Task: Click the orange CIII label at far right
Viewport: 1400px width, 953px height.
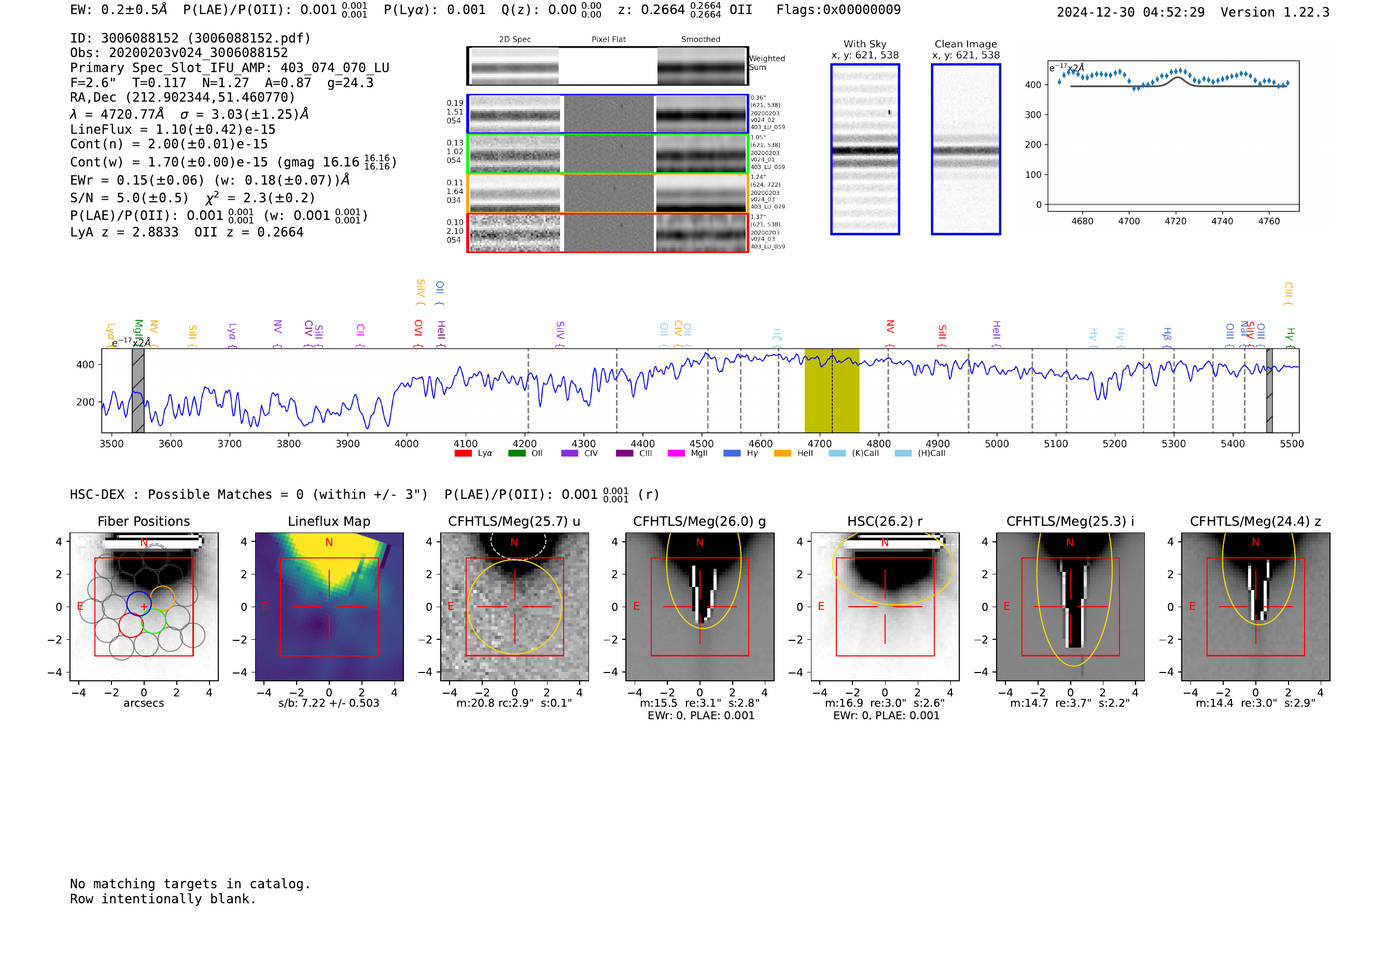Action: (1288, 294)
